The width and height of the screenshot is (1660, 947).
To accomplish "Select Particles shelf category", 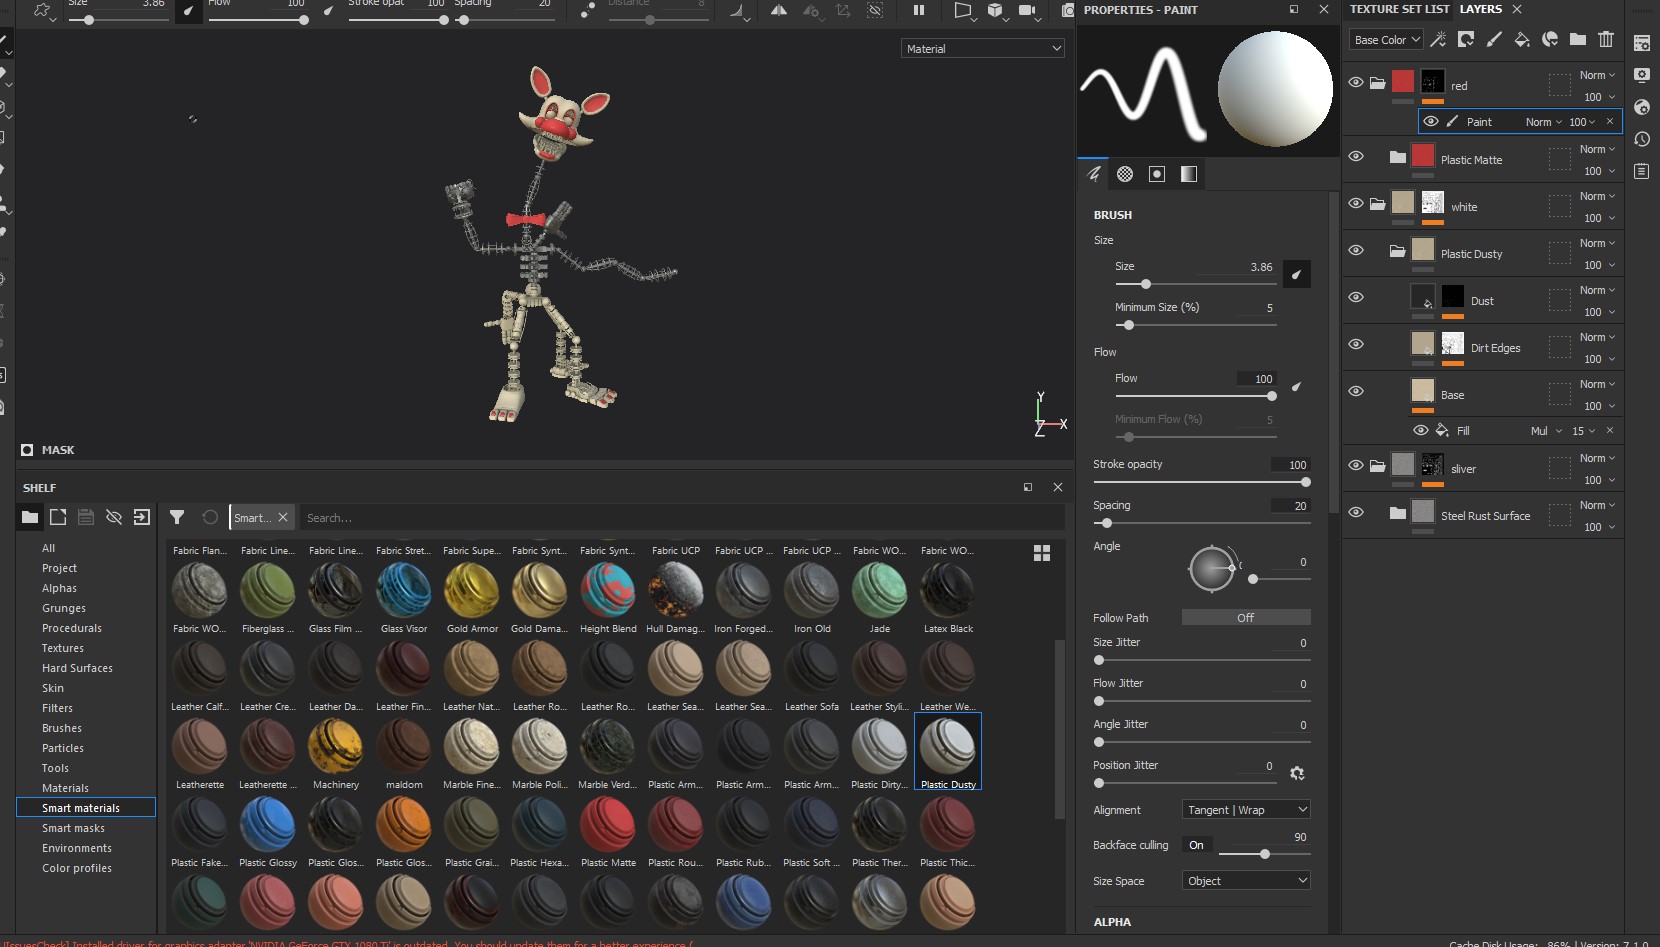I will [63, 748].
